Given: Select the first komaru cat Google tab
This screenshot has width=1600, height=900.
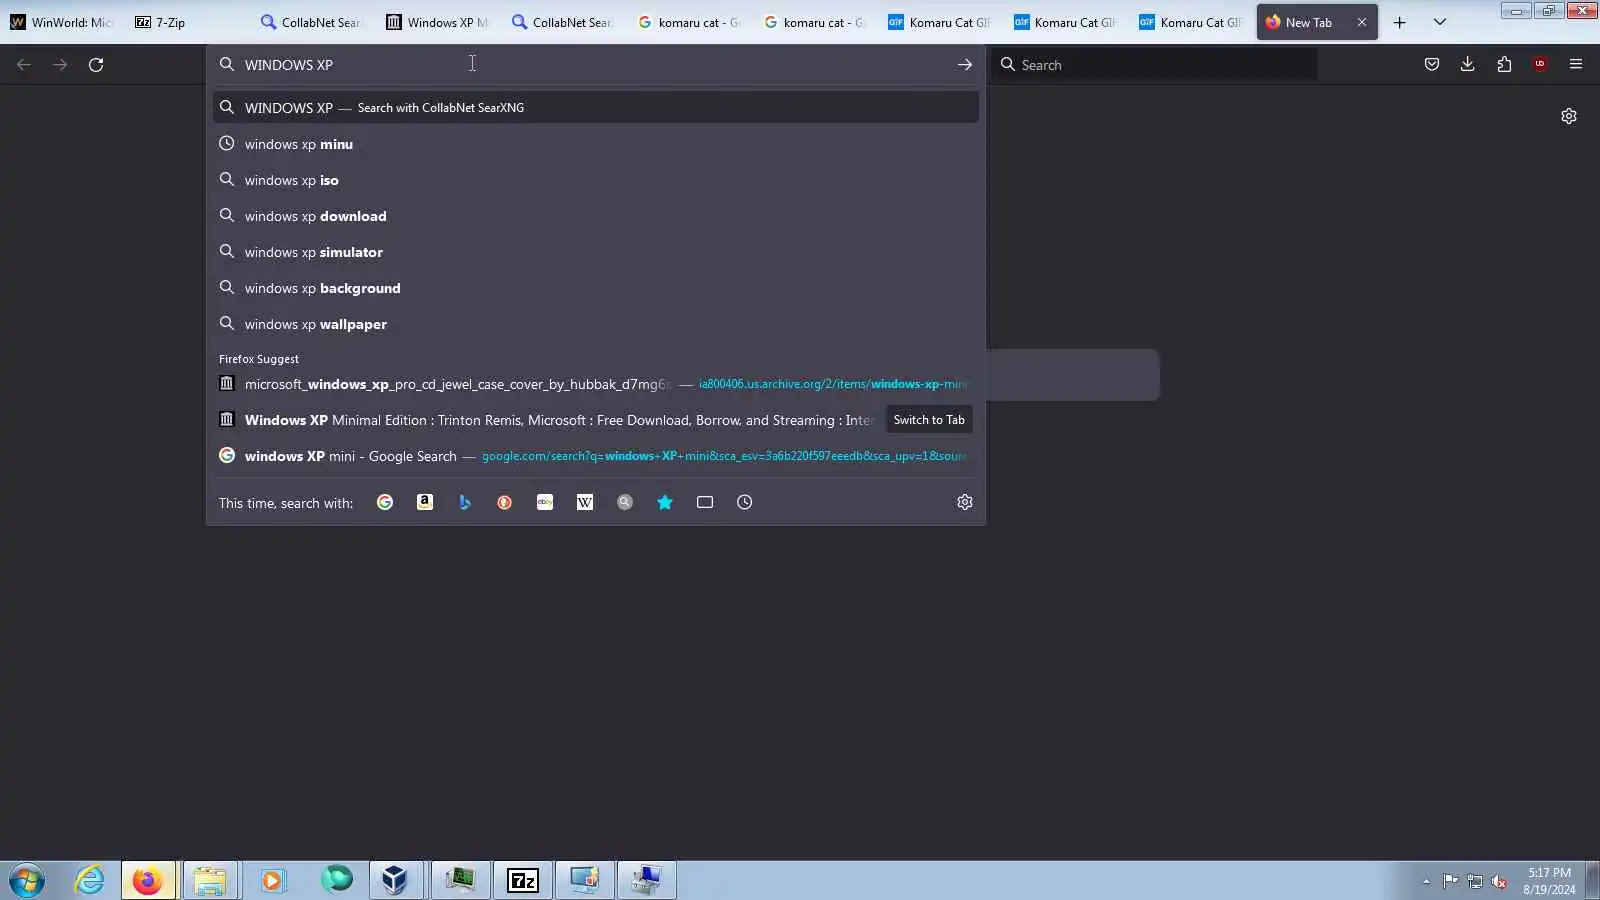Looking at the screenshot, I should point(690,22).
